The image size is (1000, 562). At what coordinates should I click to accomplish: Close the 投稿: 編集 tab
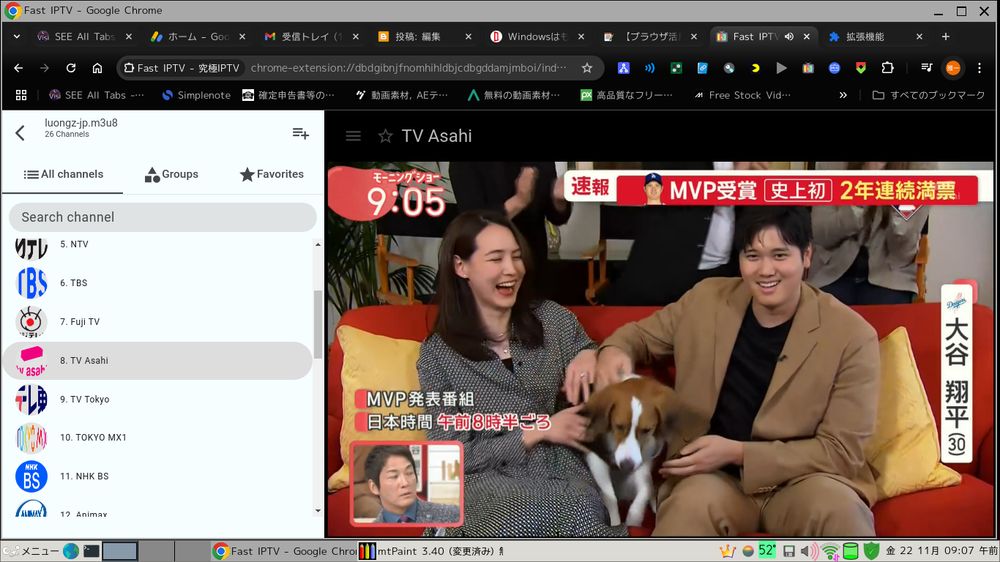(468, 36)
